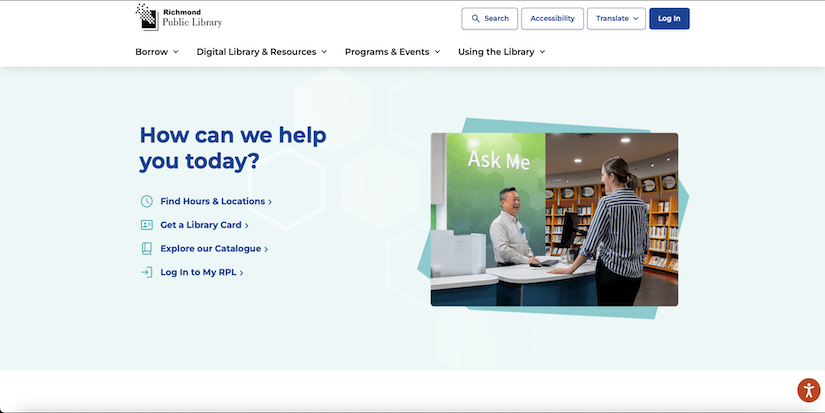Select the Log In to My RPL link
The height and width of the screenshot is (413, 825).
(200, 272)
